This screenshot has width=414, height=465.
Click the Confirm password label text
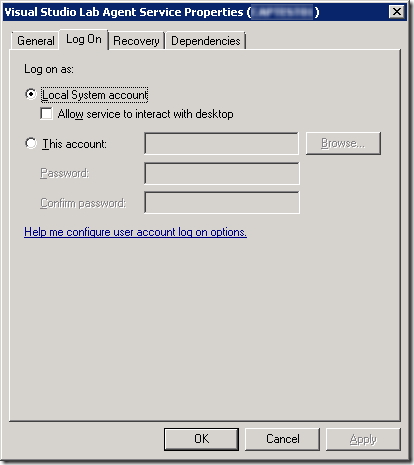[x=83, y=203]
